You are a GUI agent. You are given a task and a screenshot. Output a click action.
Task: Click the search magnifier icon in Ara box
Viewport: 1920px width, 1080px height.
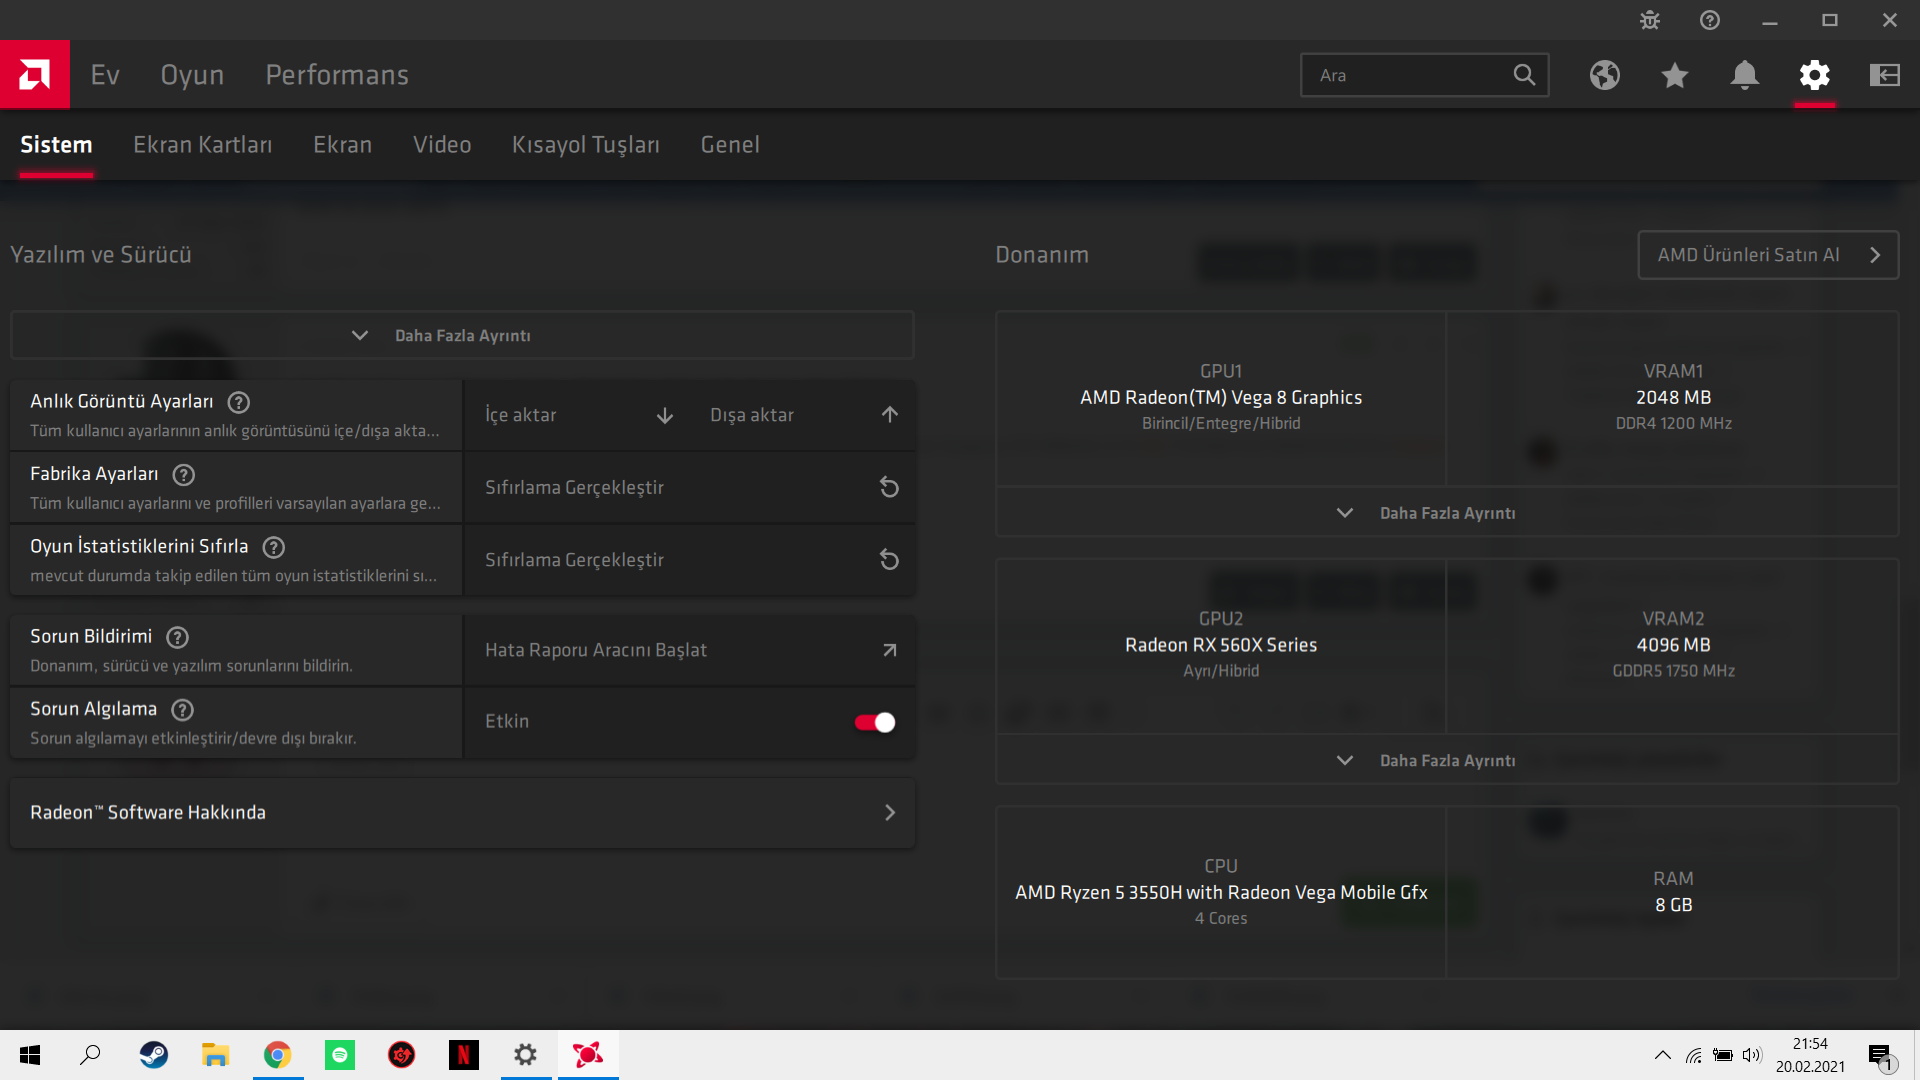pos(1524,75)
